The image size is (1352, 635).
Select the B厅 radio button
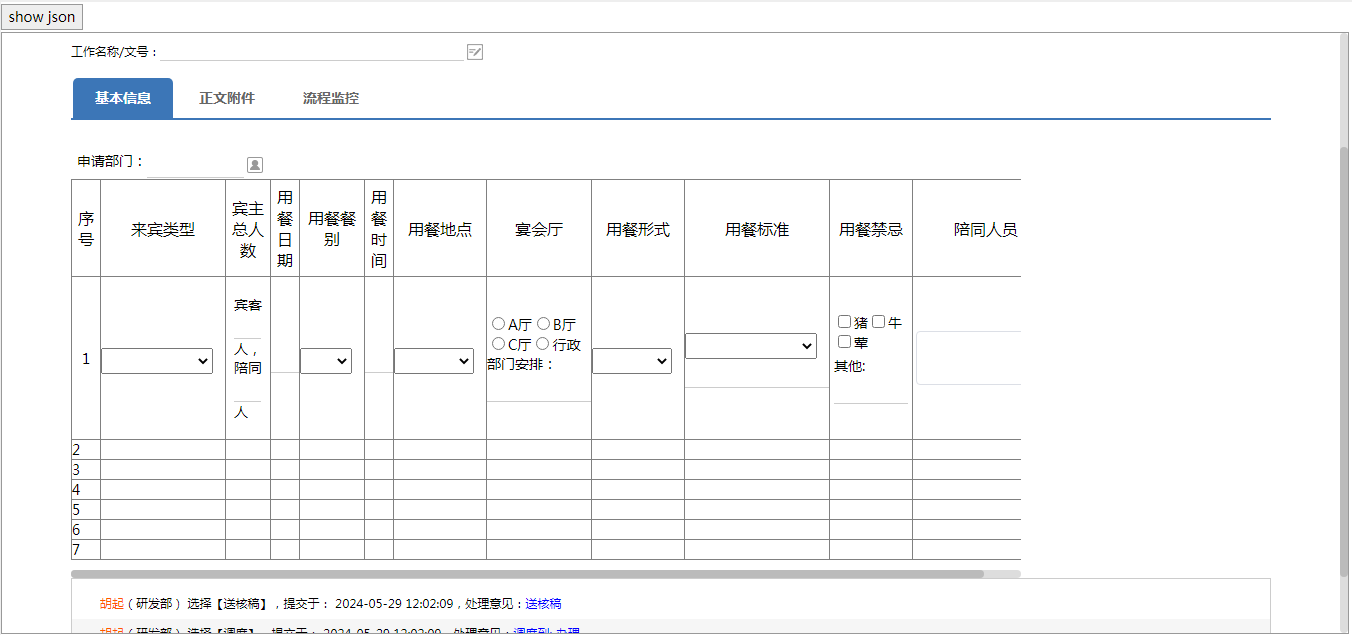(543, 324)
